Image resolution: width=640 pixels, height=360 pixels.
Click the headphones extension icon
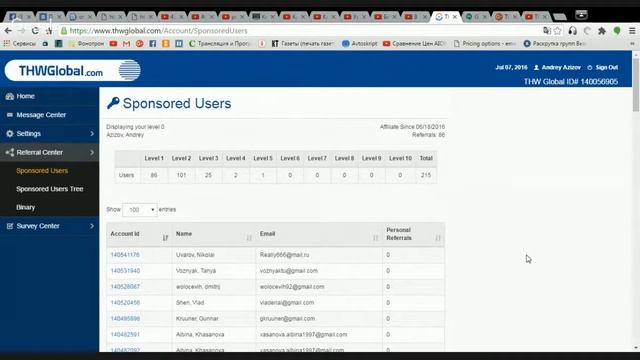coord(572,31)
